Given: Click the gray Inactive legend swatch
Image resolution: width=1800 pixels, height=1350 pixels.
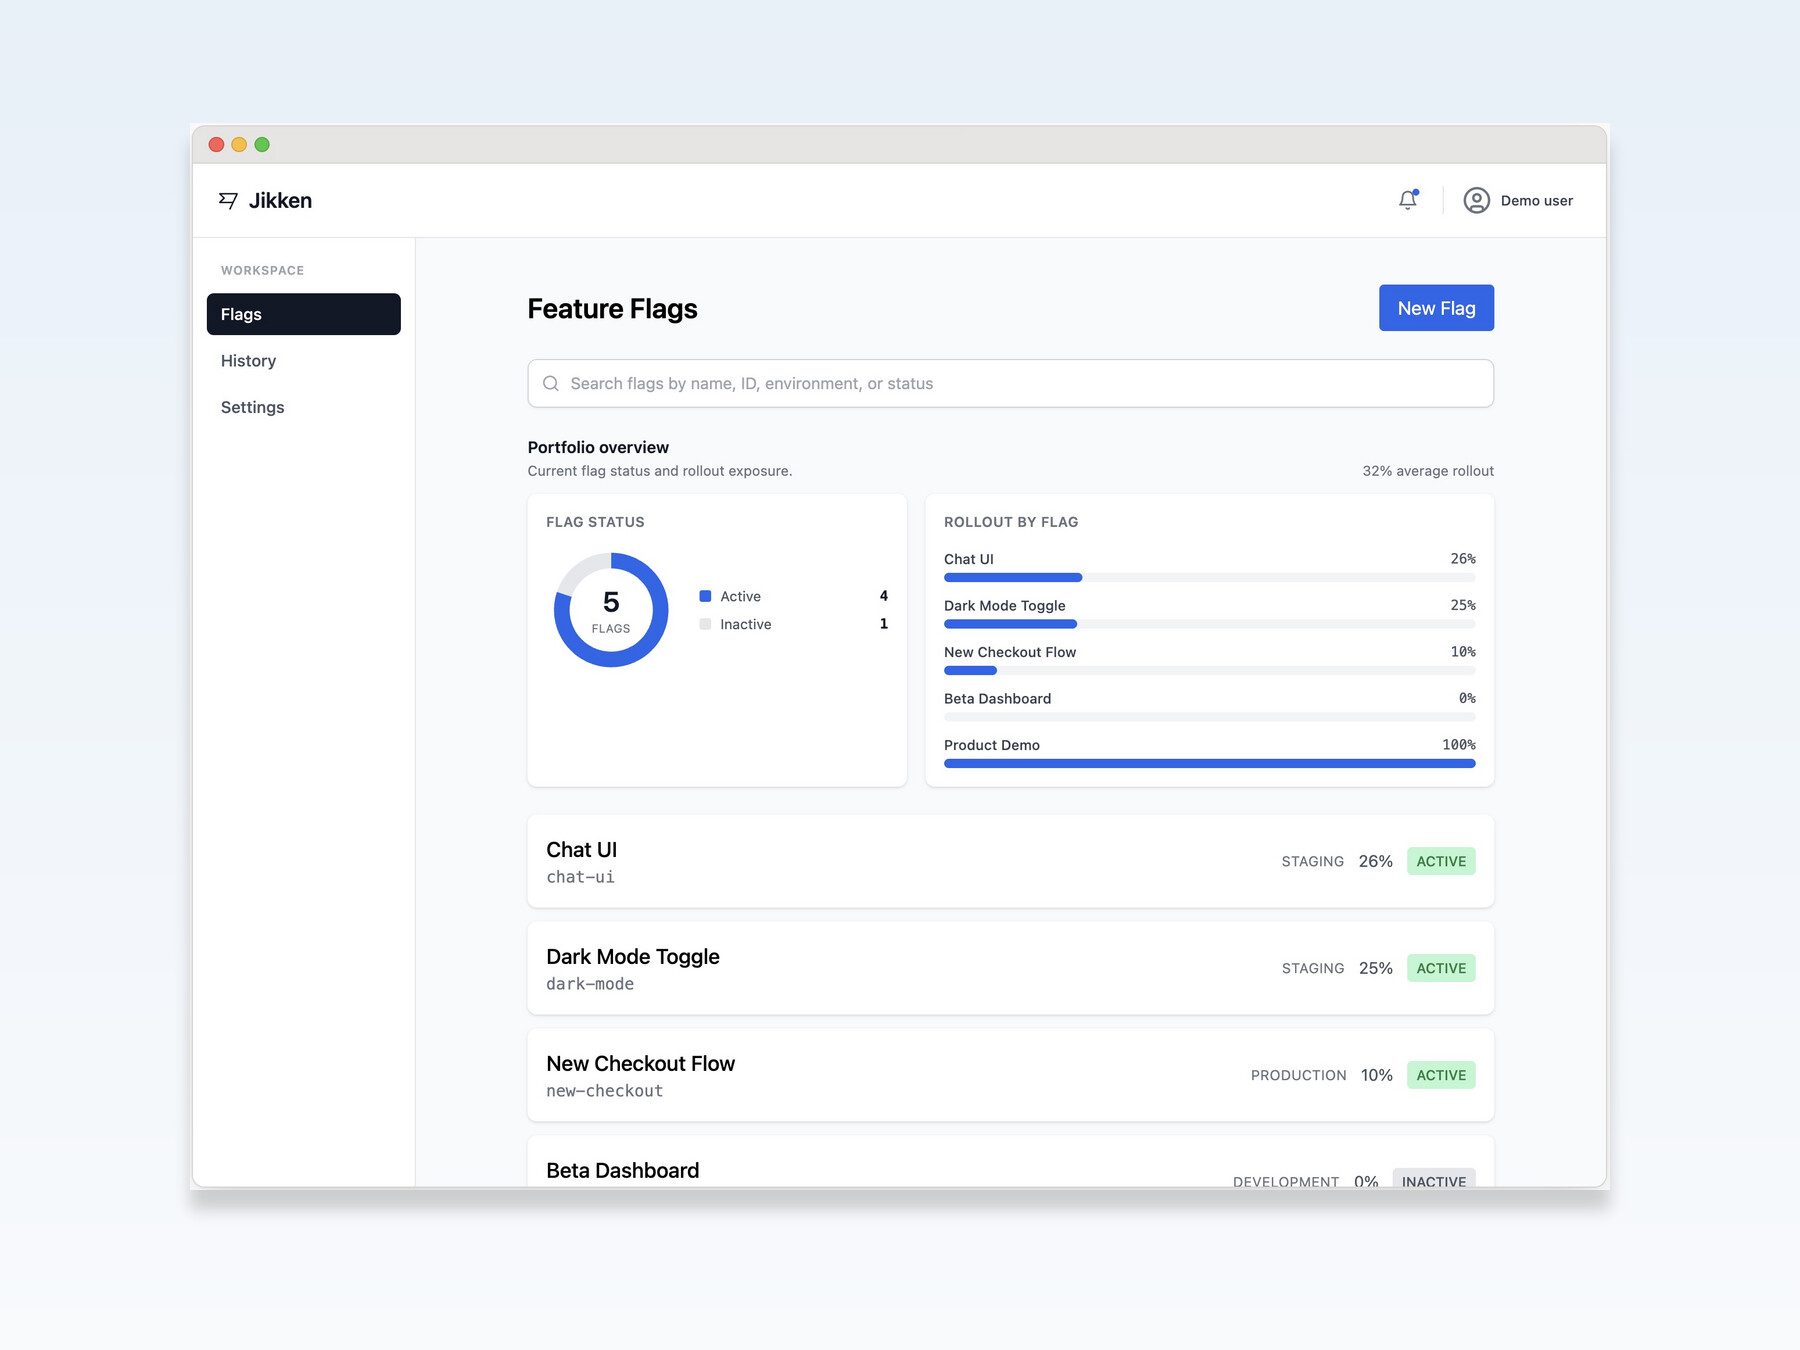Looking at the screenshot, I should pyautogui.click(x=705, y=624).
